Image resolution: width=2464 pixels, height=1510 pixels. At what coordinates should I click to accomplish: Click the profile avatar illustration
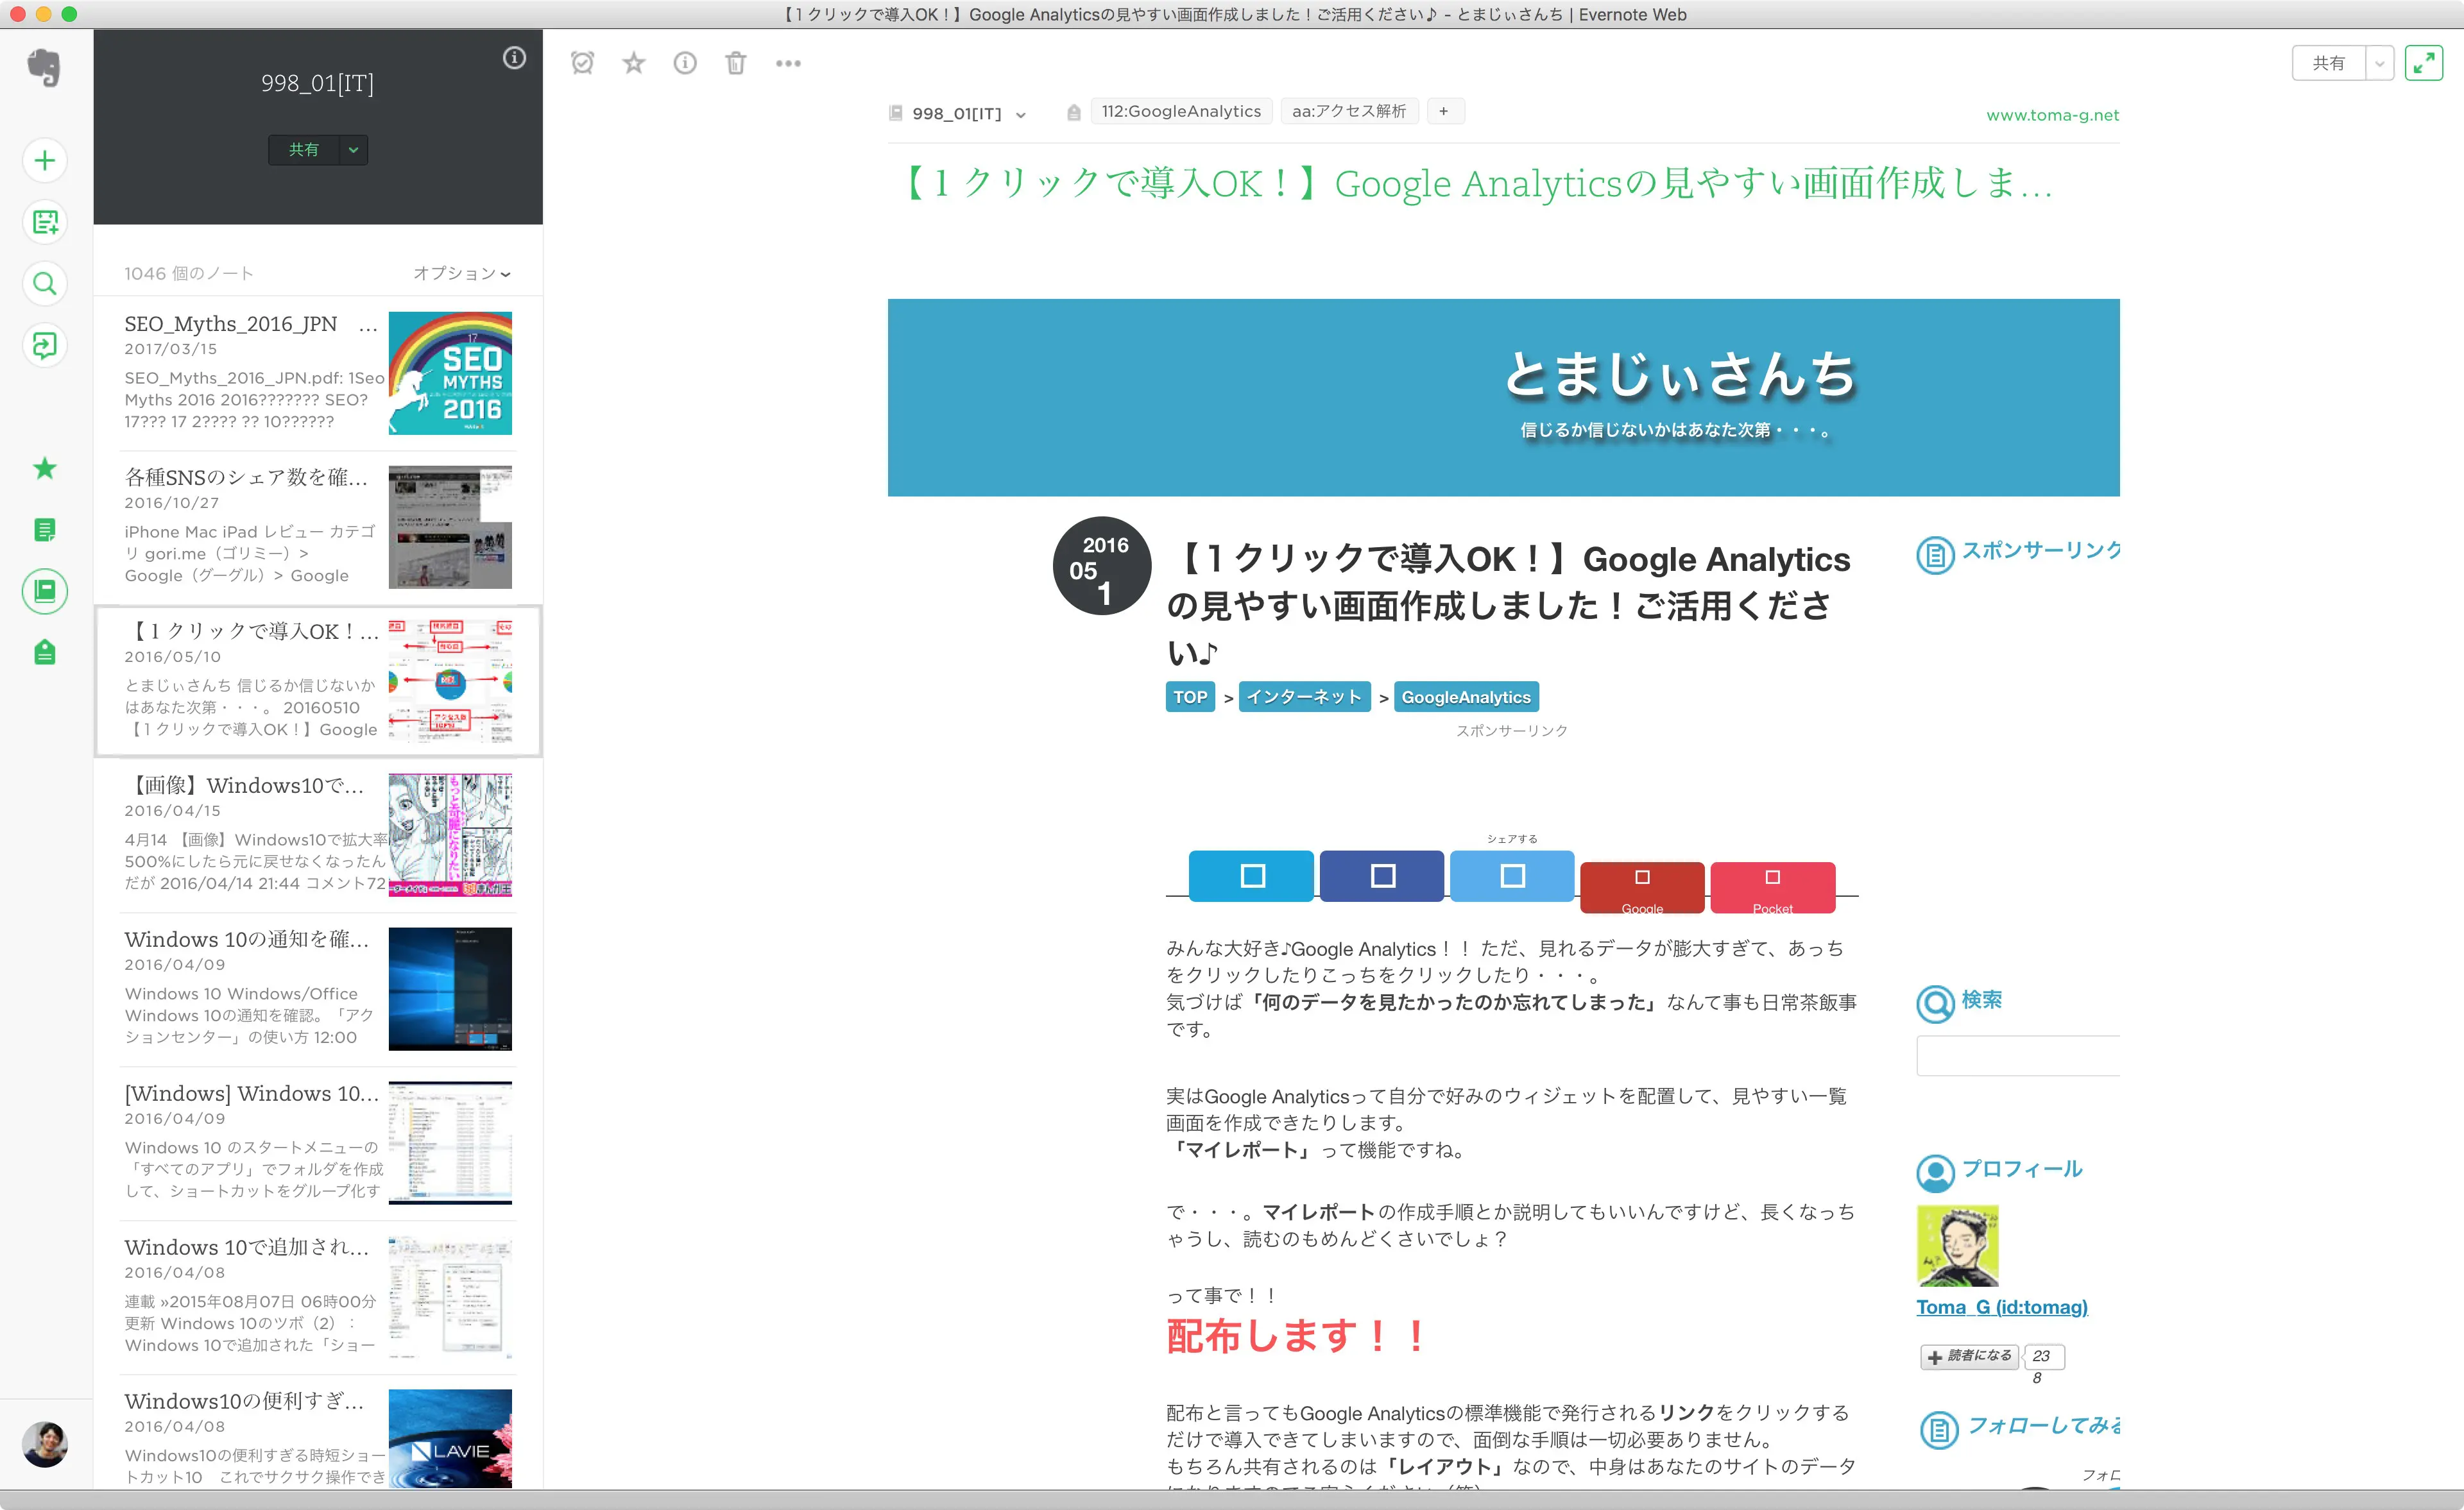pos(1957,1245)
